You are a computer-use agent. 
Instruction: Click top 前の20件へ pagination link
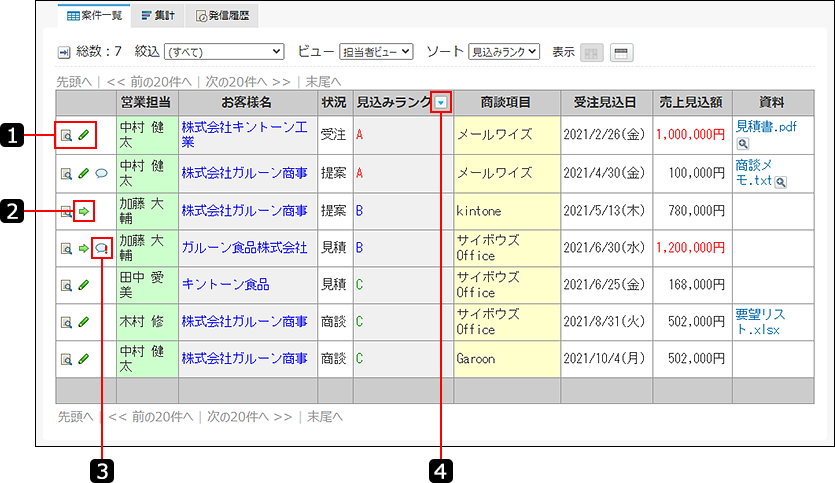tap(149, 82)
